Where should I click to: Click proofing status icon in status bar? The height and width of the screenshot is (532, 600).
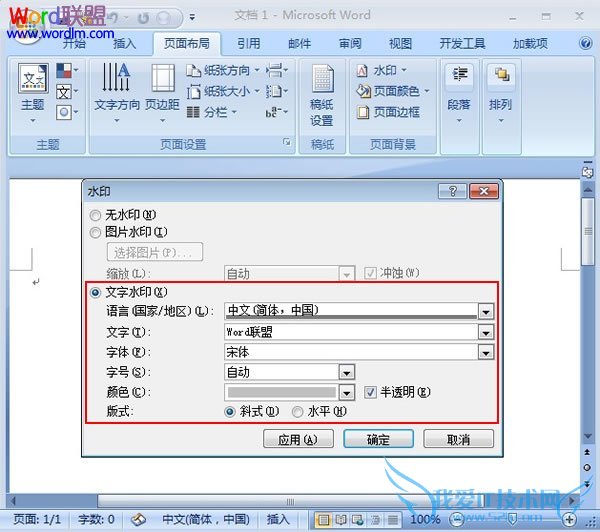click(138, 519)
